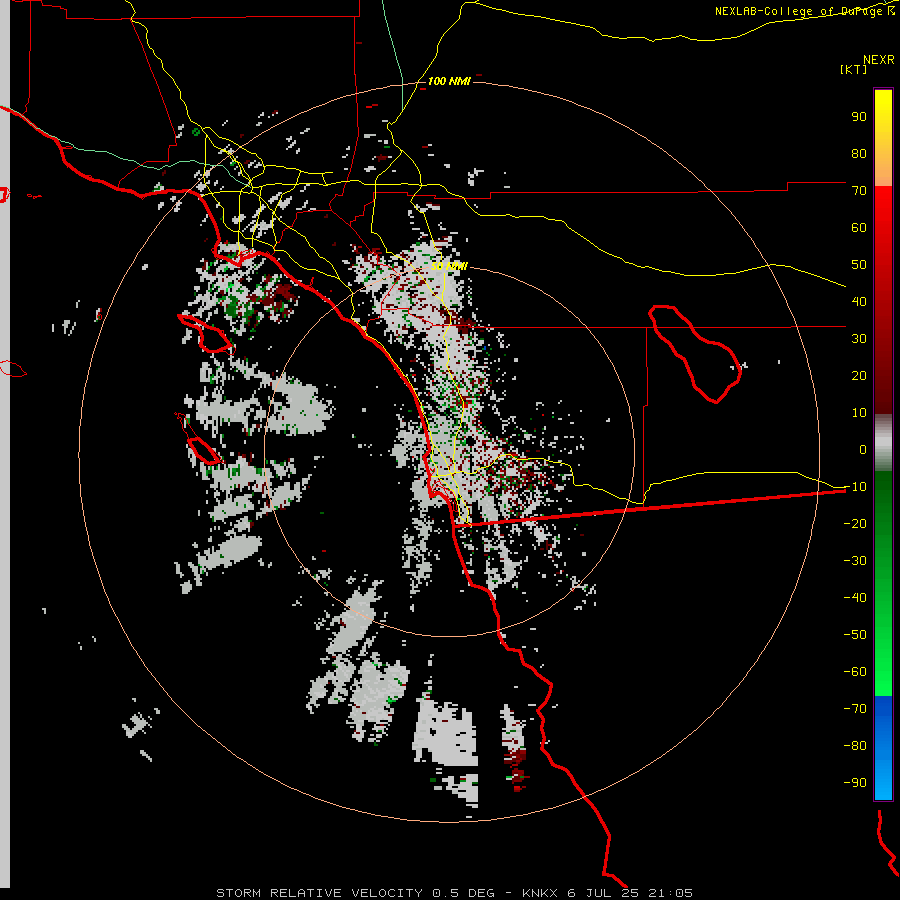Click the 60 value on velocity scale
900x900 pixels.
click(859, 227)
